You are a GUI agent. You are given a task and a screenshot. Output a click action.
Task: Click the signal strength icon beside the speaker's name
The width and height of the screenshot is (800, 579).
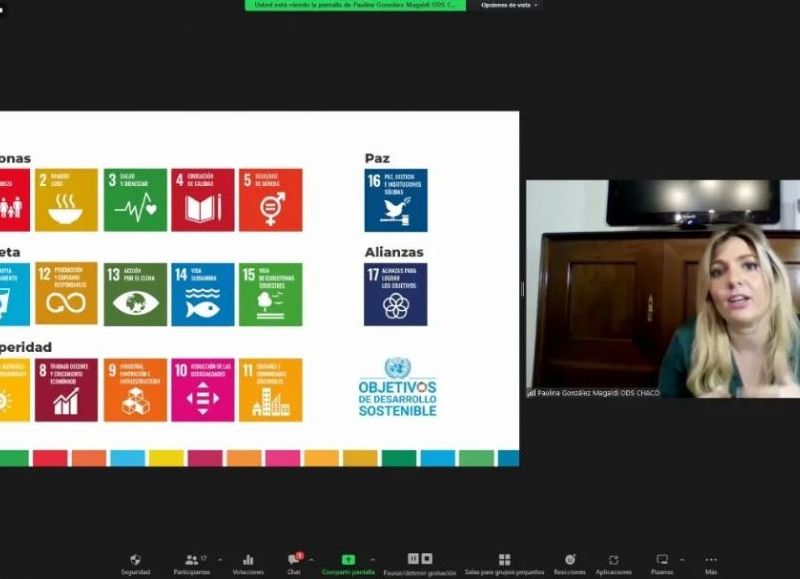[x=531, y=393]
